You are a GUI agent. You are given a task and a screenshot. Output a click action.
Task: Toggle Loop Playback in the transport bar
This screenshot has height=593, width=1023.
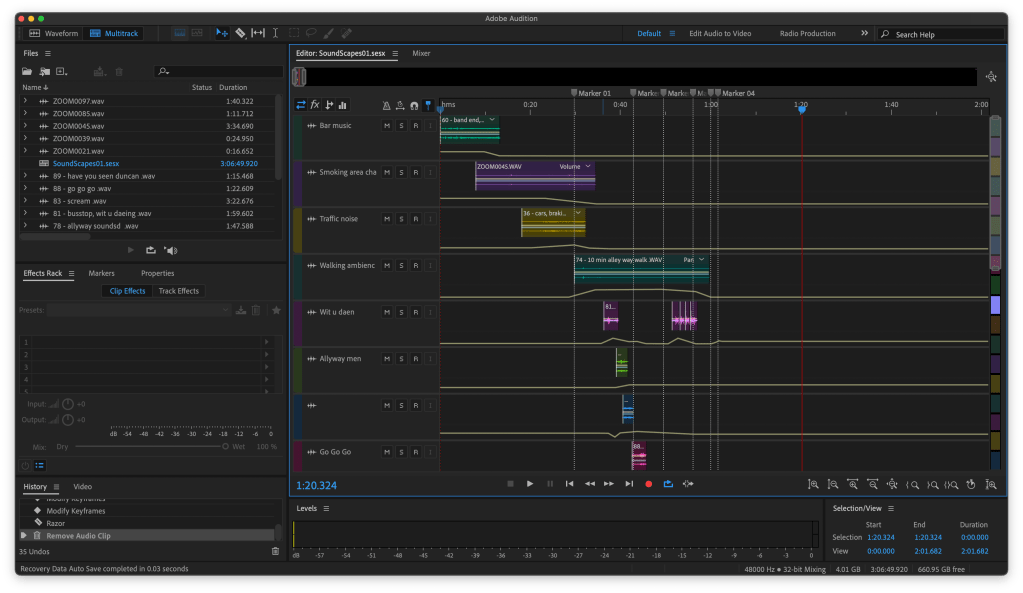coord(668,484)
